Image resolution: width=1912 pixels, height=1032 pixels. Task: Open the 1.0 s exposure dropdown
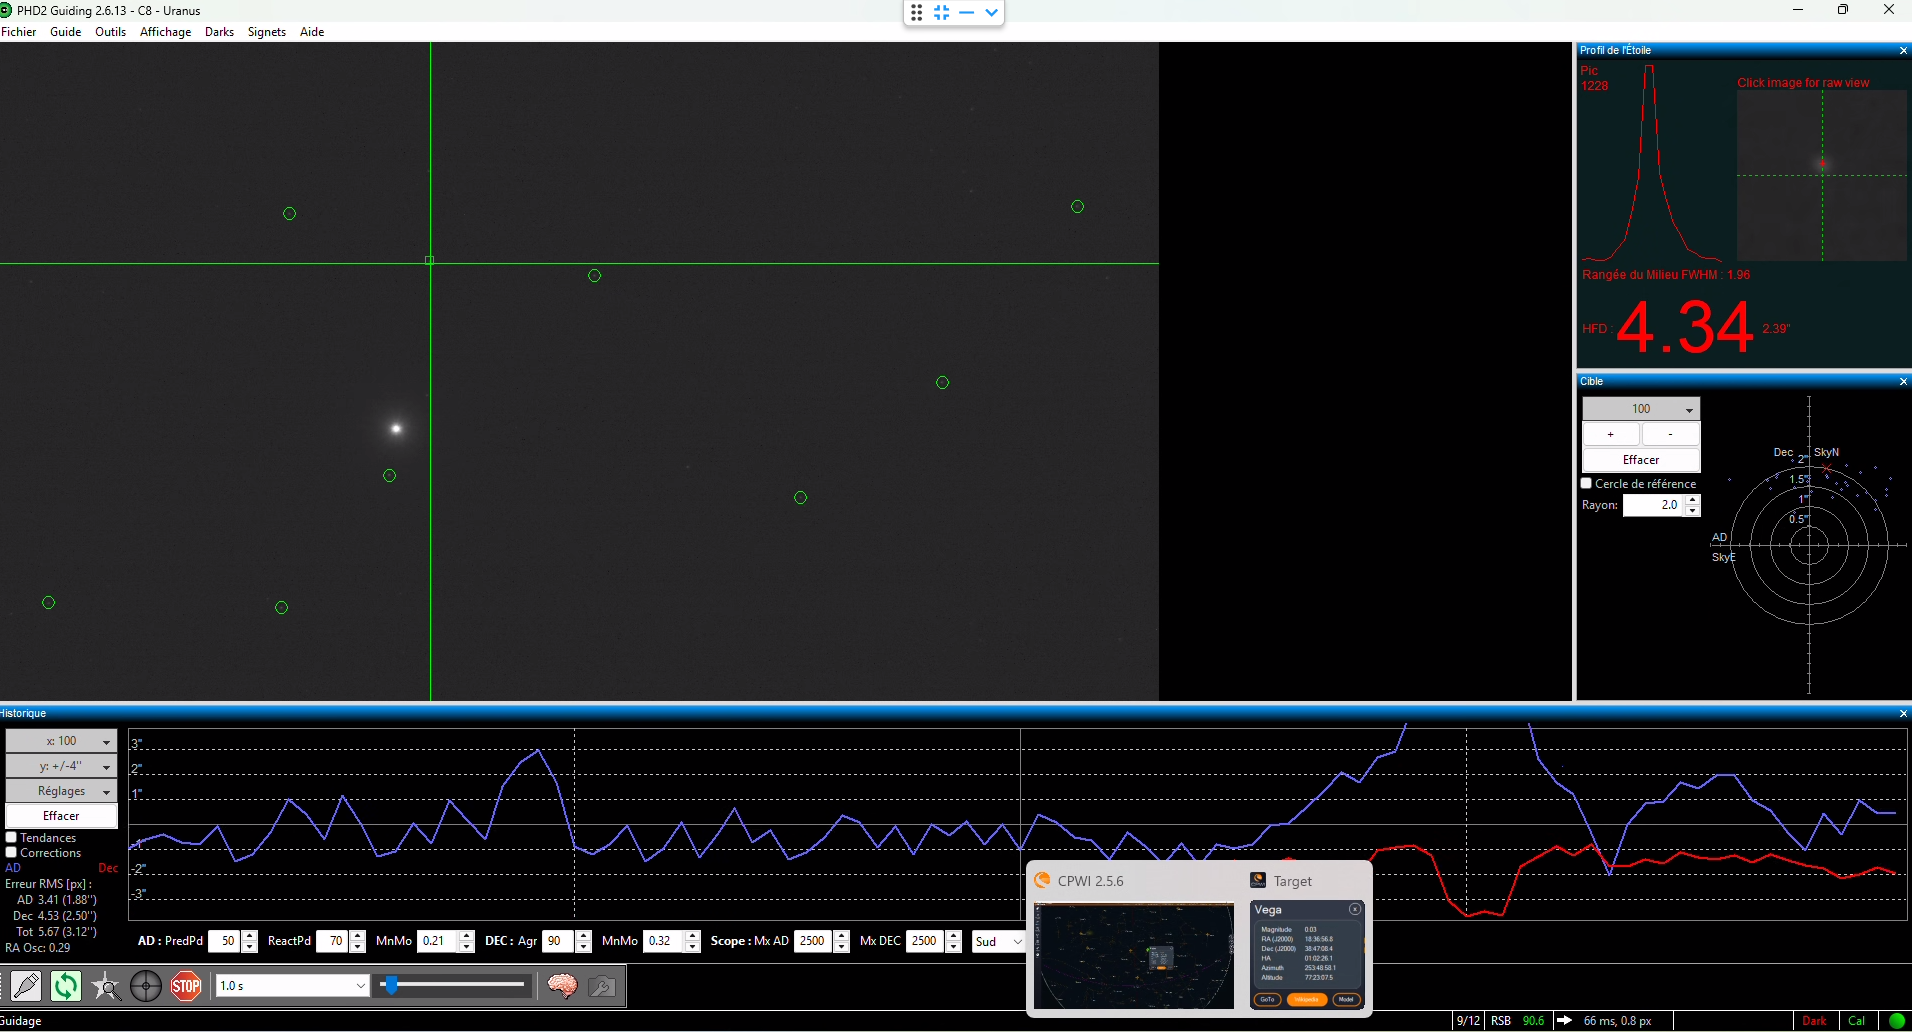pyautogui.click(x=293, y=986)
